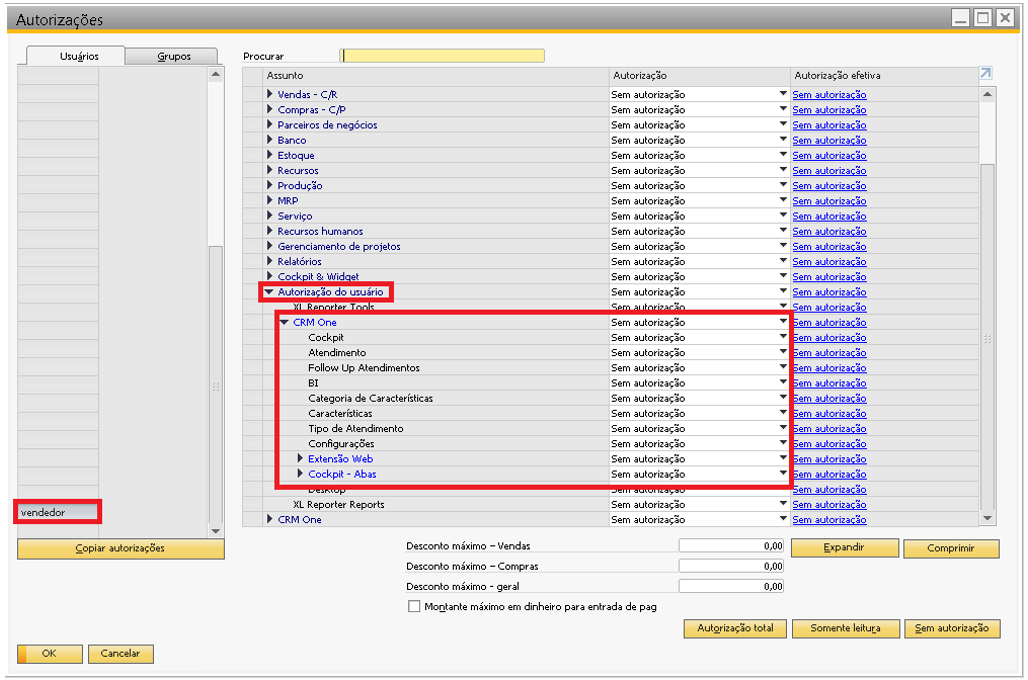
Task: Focus the Procurar search field
Action: click(442, 56)
